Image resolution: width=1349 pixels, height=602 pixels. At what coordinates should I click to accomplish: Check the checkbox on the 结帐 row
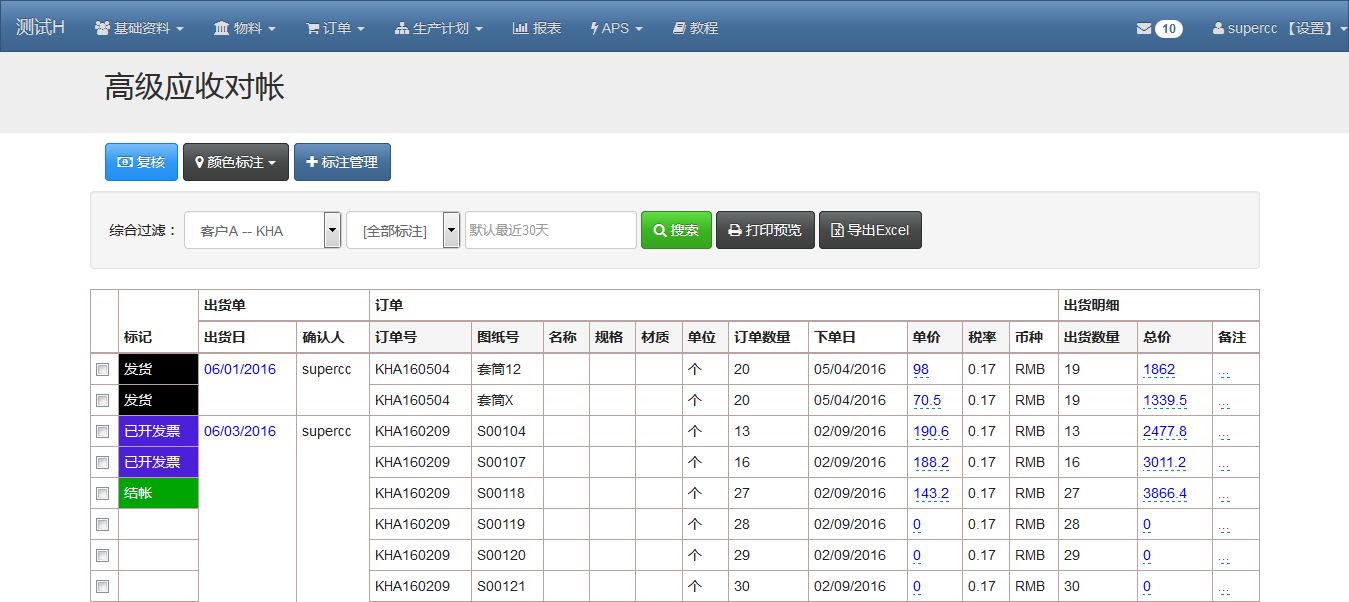pyautogui.click(x=102, y=493)
